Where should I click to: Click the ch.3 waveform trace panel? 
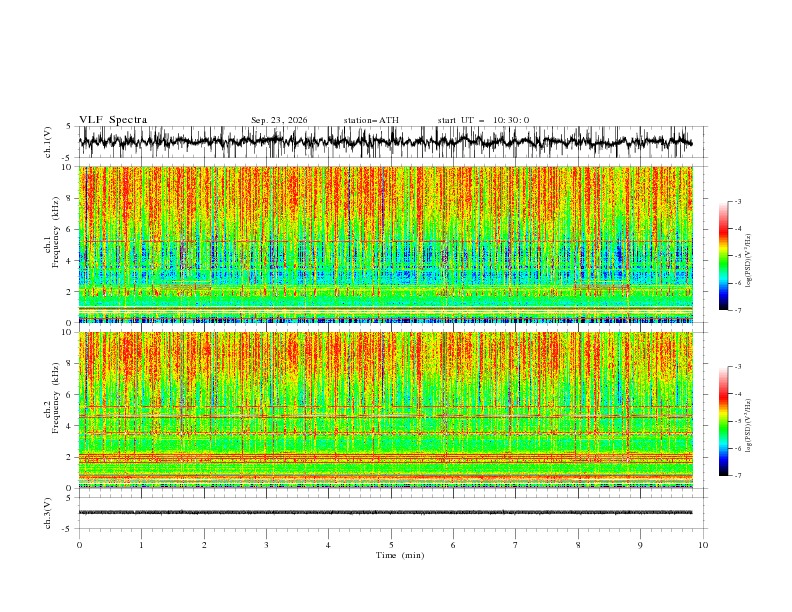393,513
